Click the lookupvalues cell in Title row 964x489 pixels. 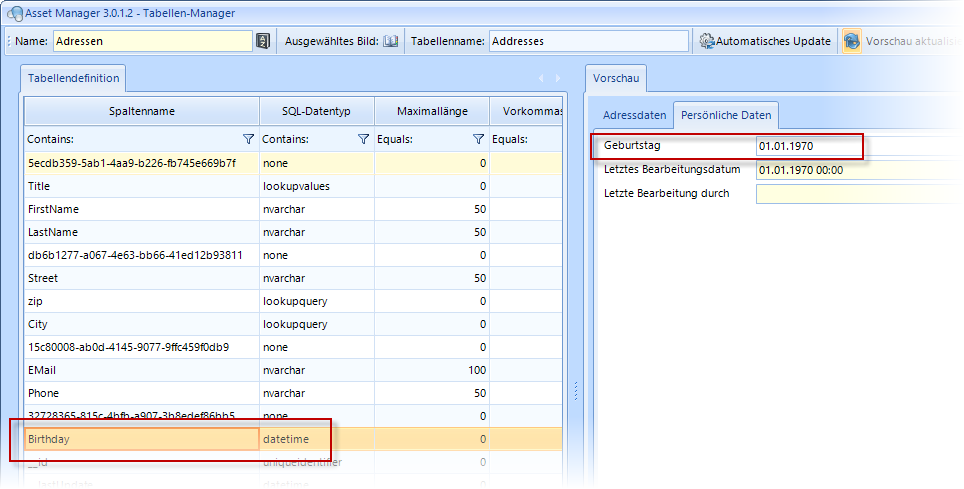(x=317, y=186)
